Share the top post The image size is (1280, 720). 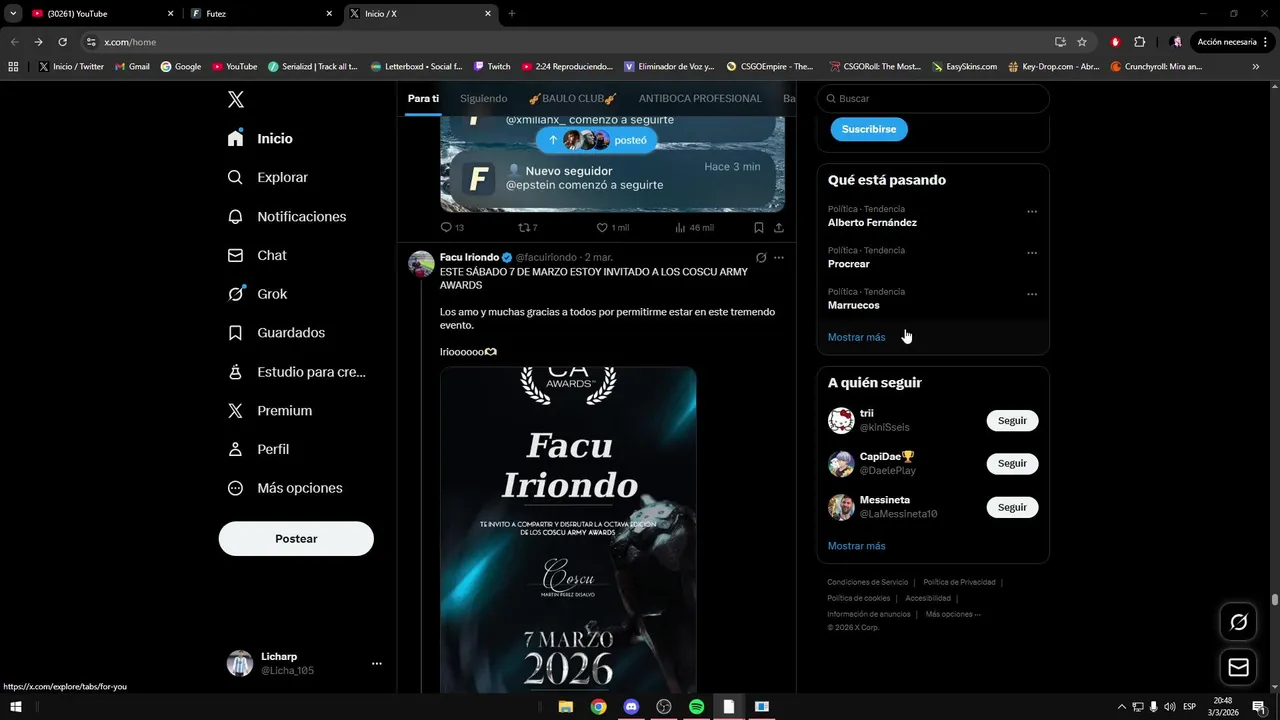779,228
